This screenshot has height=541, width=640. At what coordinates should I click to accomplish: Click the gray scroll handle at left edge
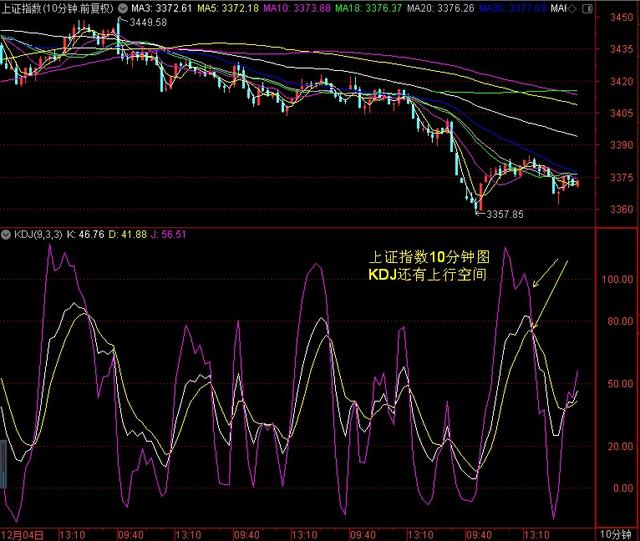pyautogui.click(x=3, y=464)
